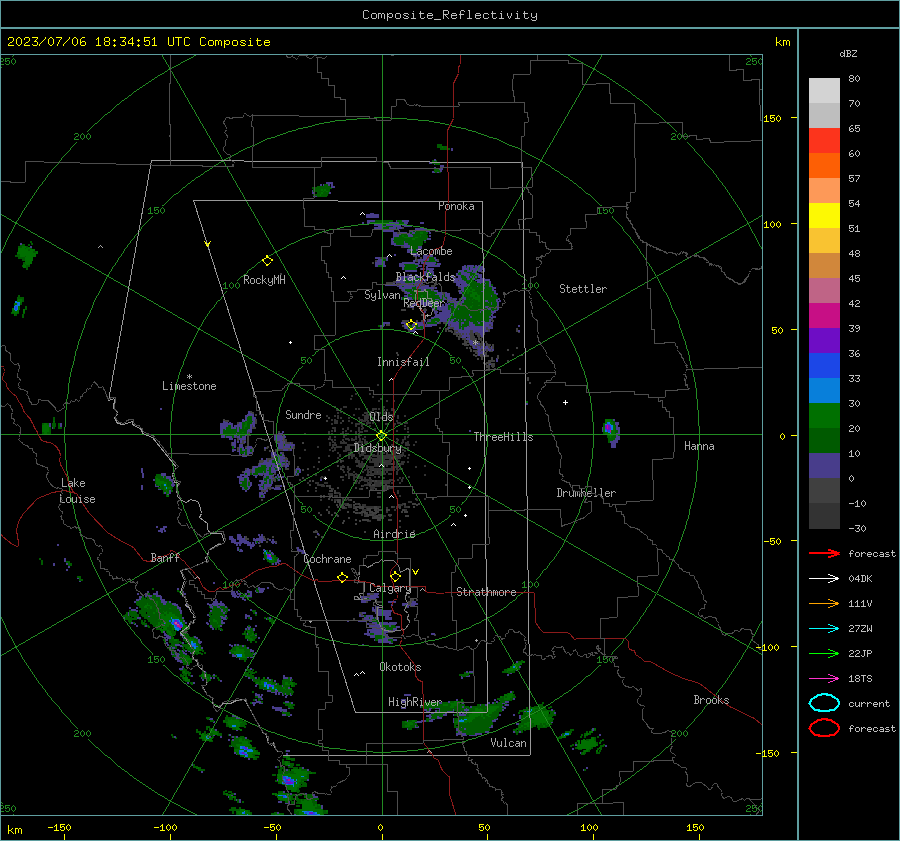Click the 80 dBZ color swatch

[x=824, y=91]
